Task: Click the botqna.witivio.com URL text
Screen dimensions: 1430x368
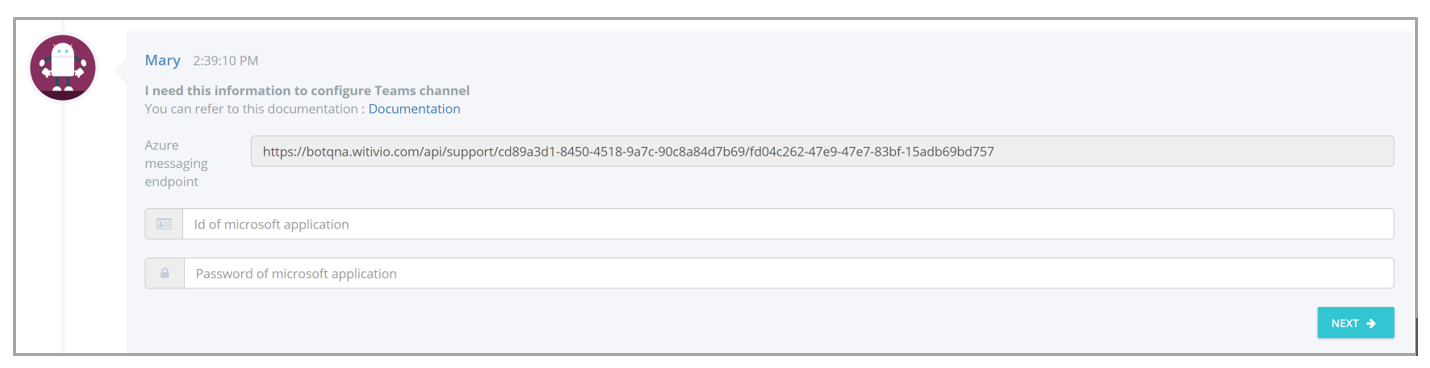Action: pos(628,152)
